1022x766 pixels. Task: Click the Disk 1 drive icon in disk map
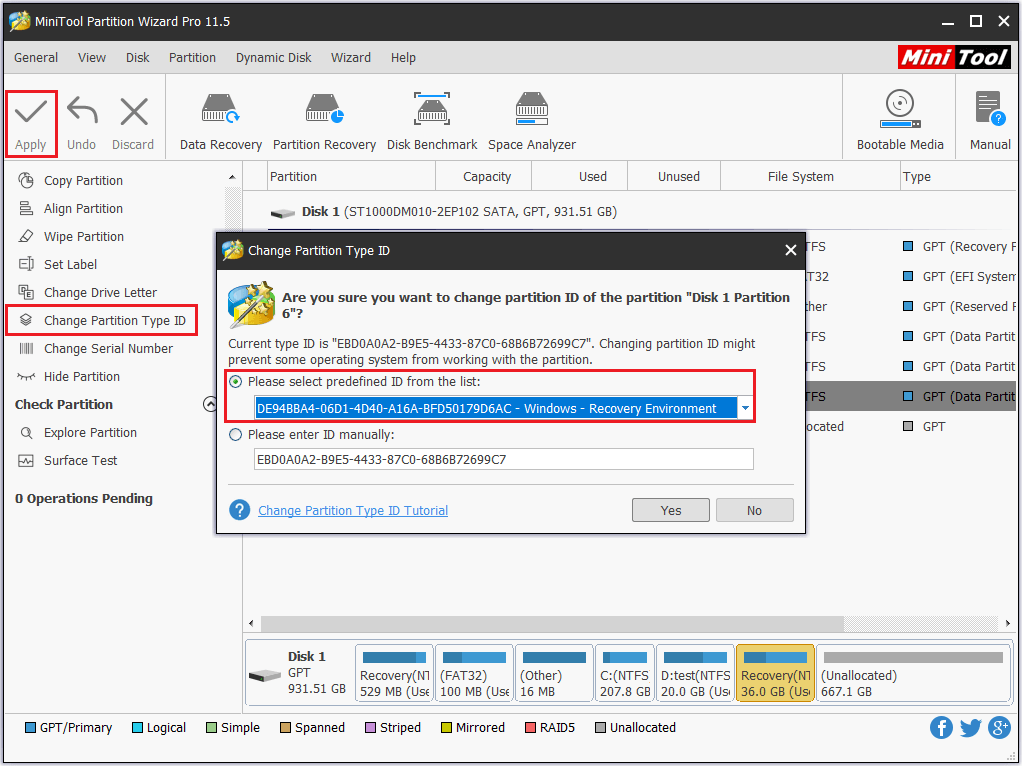tap(265, 675)
